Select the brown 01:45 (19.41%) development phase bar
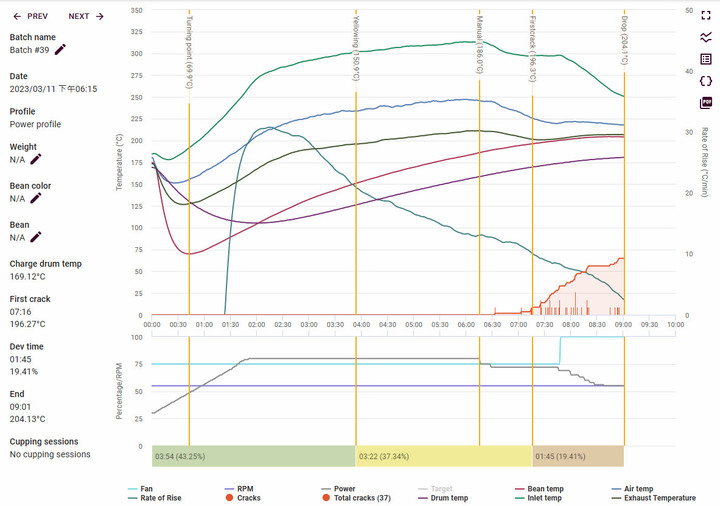The height and width of the screenshot is (506, 720). tap(578, 456)
